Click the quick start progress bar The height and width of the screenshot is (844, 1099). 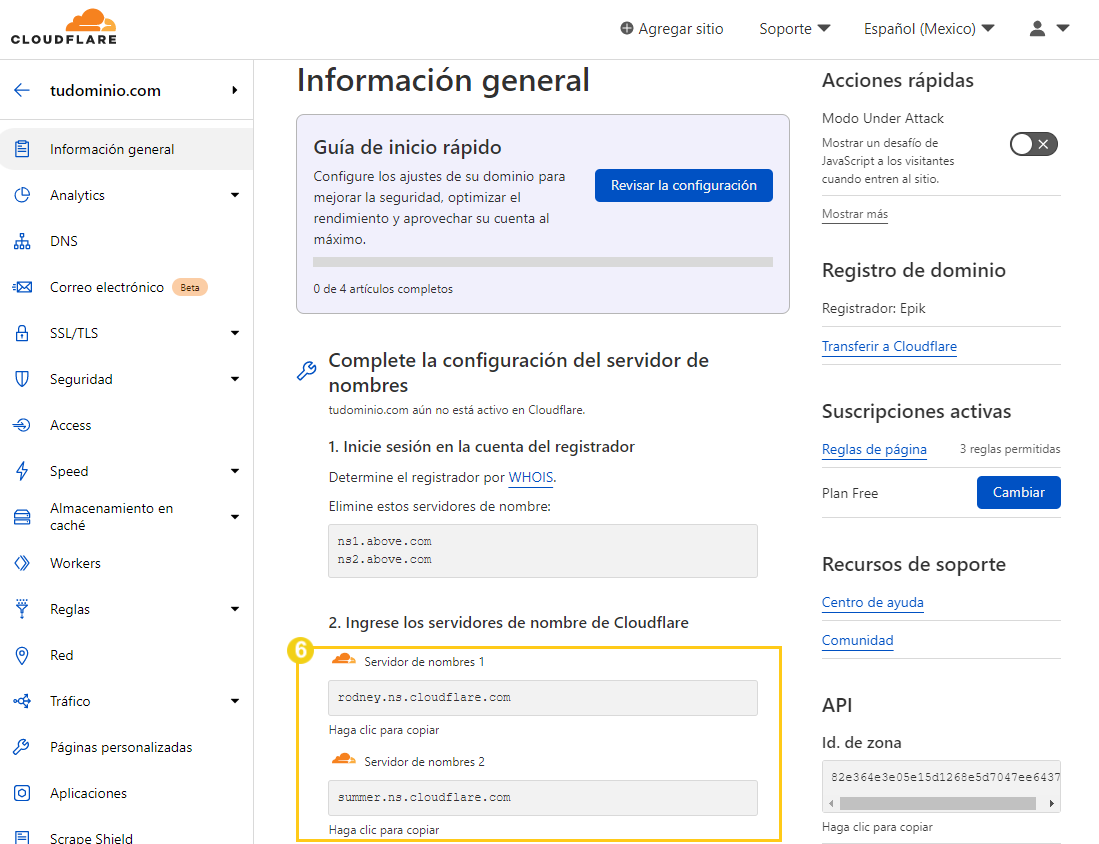542,261
